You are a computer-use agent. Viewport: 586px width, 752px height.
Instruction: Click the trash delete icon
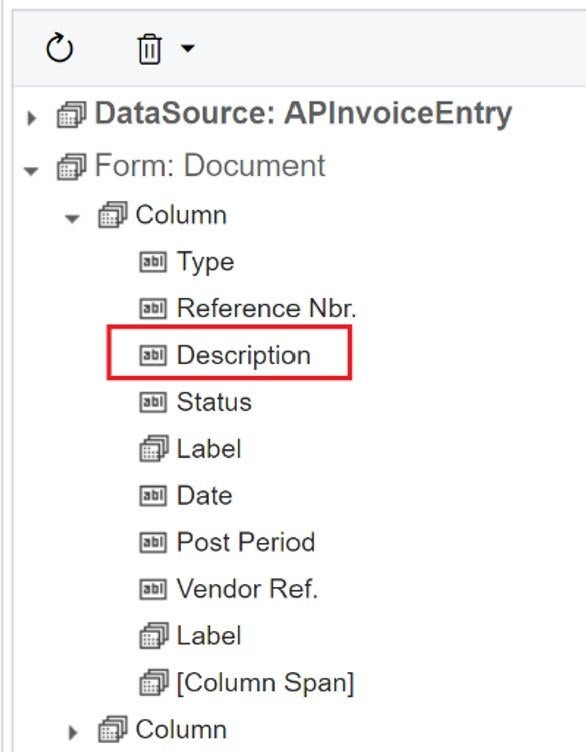[x=149, y=48]
